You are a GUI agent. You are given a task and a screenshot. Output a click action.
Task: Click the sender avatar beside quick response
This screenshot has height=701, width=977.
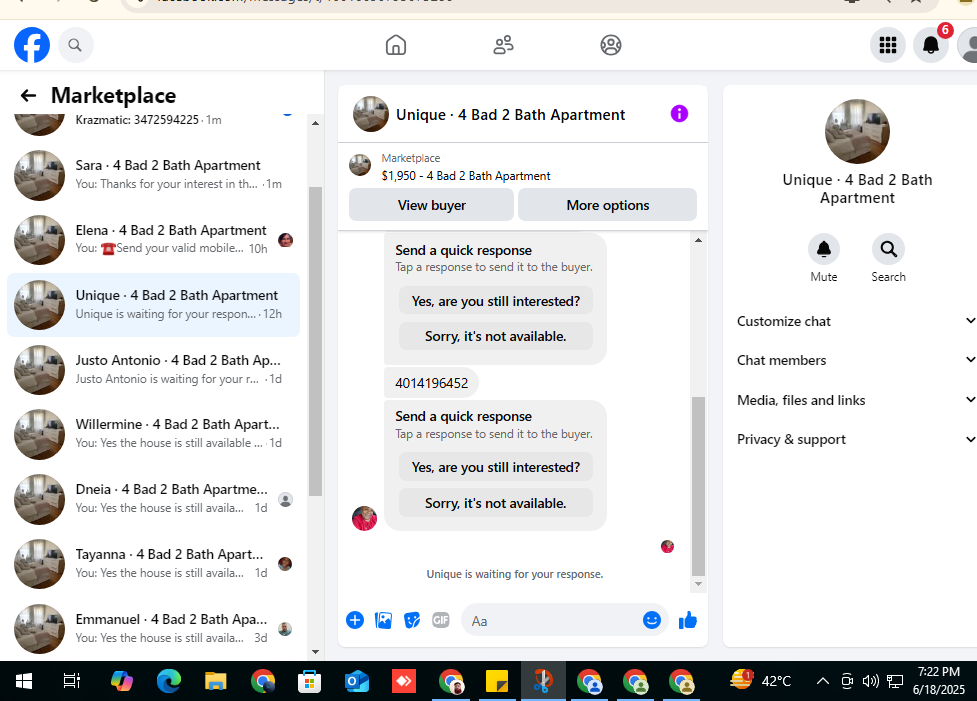click(365, 518)
